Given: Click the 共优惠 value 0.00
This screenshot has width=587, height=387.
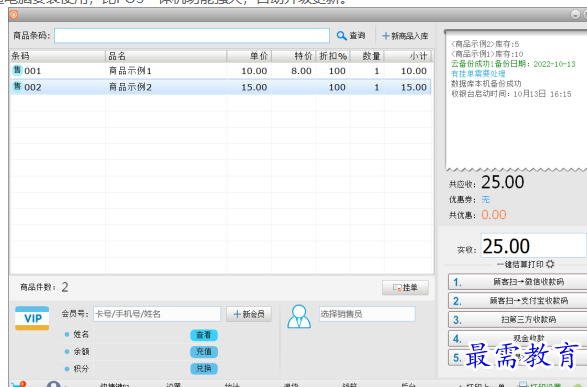Looking at the screenshot, I should 494,215.
